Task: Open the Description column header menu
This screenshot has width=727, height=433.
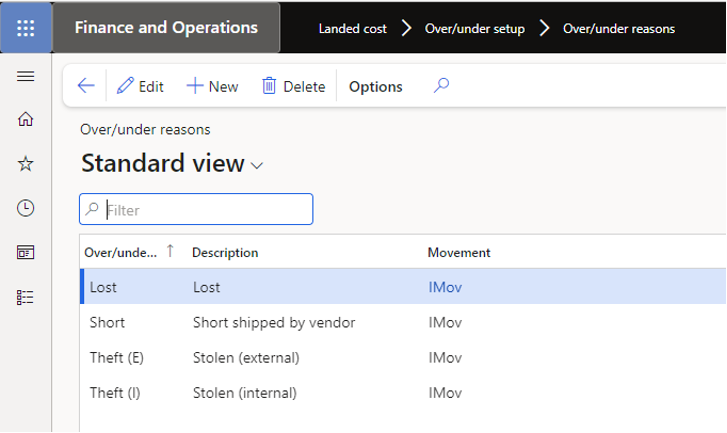Action: tap(225, 253)
